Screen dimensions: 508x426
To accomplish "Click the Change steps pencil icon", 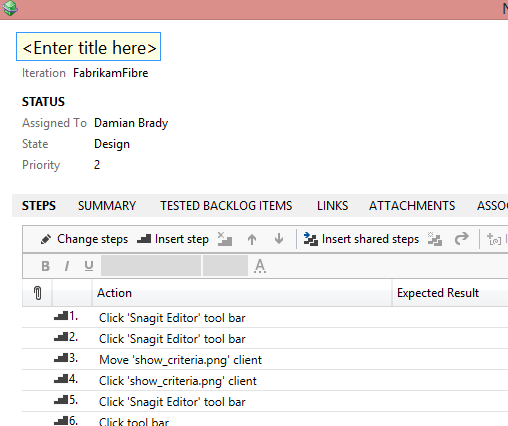I will point(46,239).
